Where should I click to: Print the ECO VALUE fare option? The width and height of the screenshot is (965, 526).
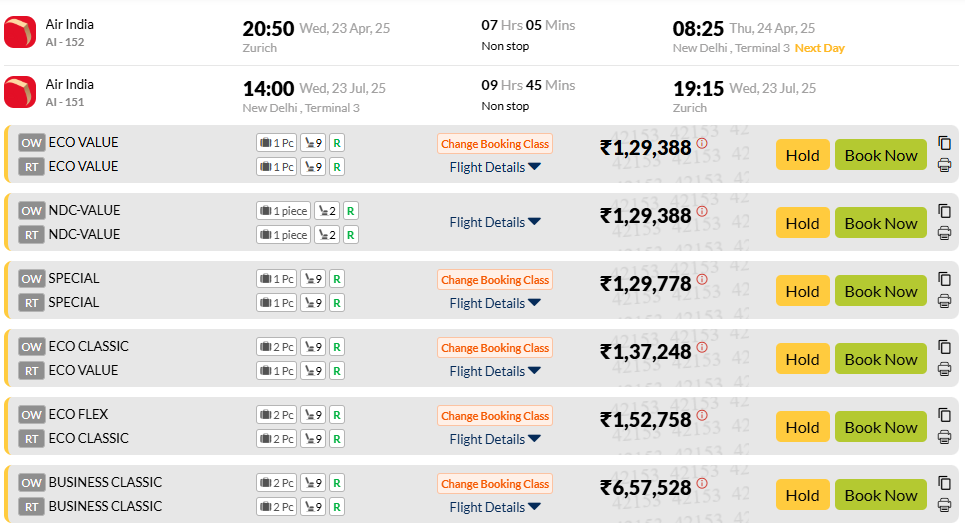tap(944, 165)
